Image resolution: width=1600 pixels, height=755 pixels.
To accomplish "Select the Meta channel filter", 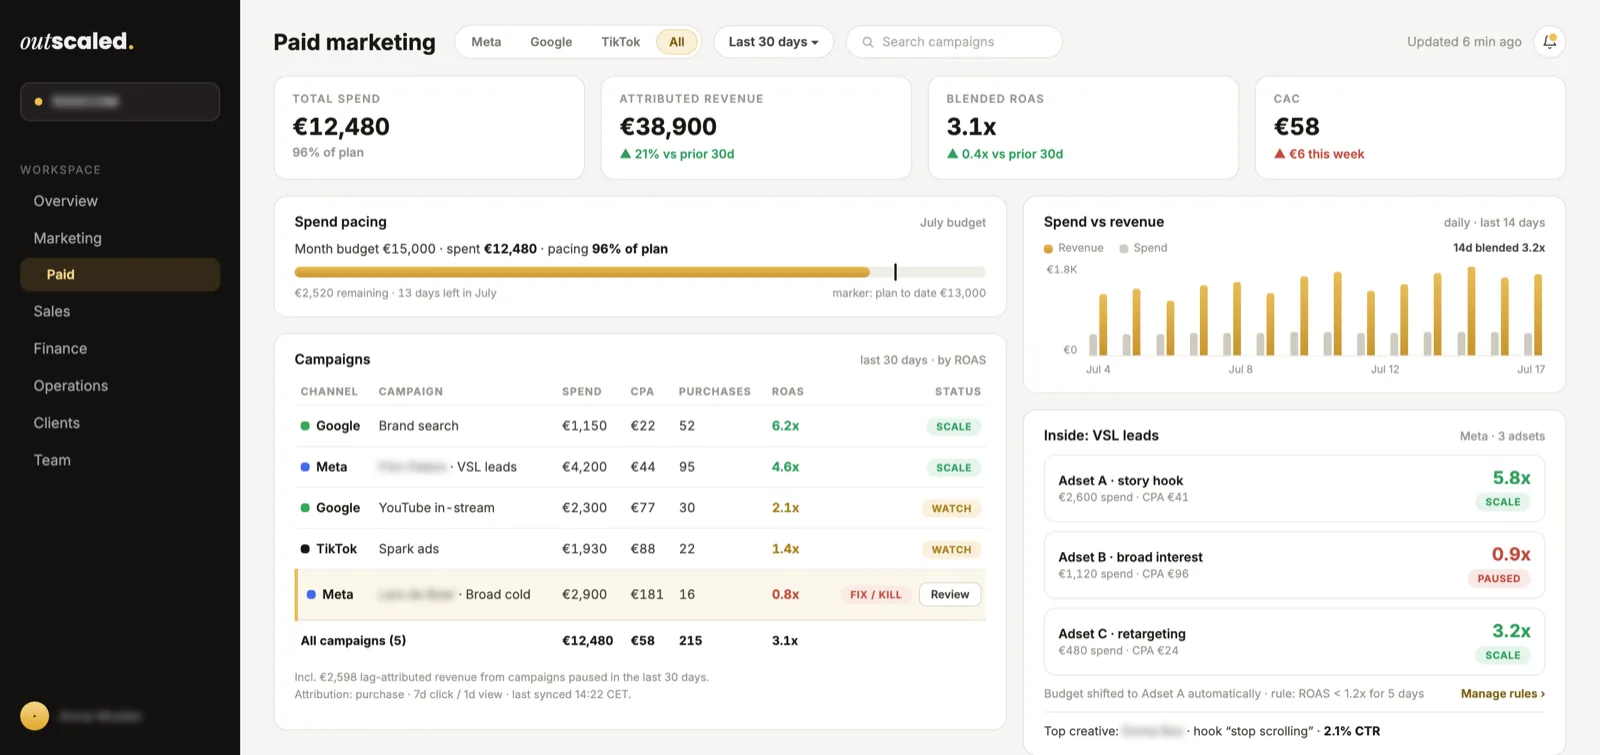I will point(486,42).
